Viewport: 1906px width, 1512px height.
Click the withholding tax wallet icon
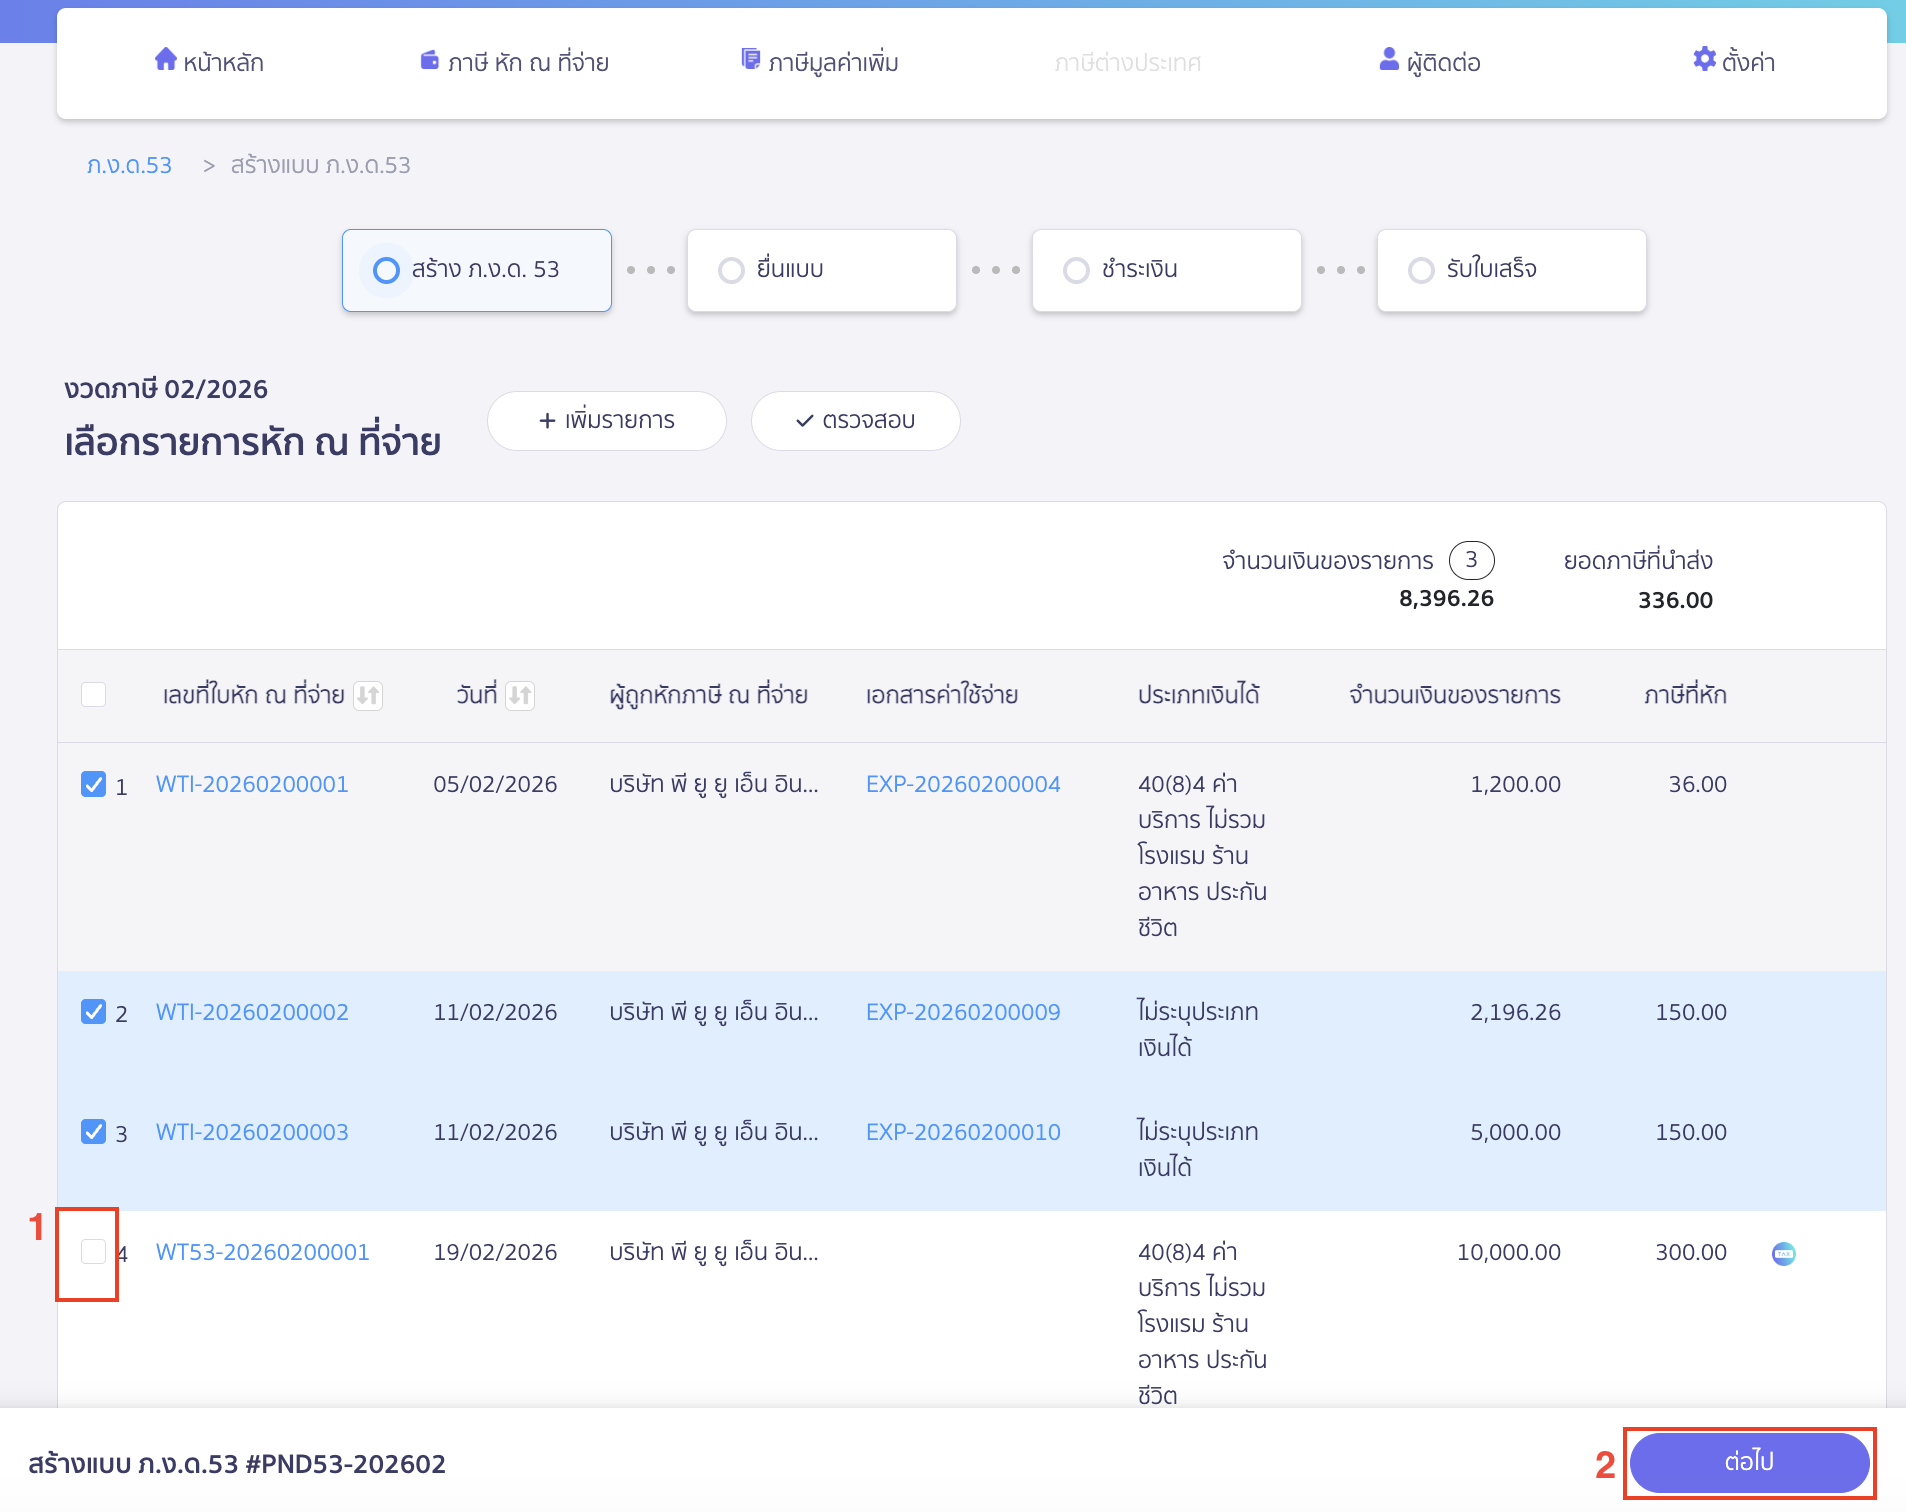pyautogui.click(x=429, y=60)
